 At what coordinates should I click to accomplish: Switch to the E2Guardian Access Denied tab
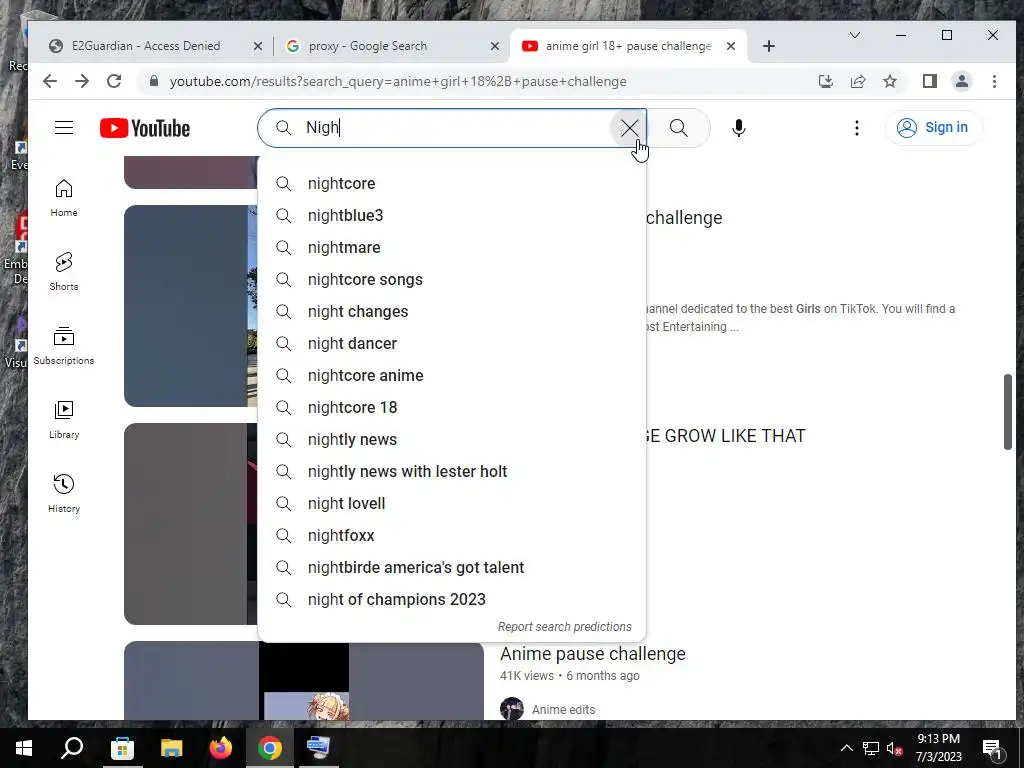(x=153, y=46)
